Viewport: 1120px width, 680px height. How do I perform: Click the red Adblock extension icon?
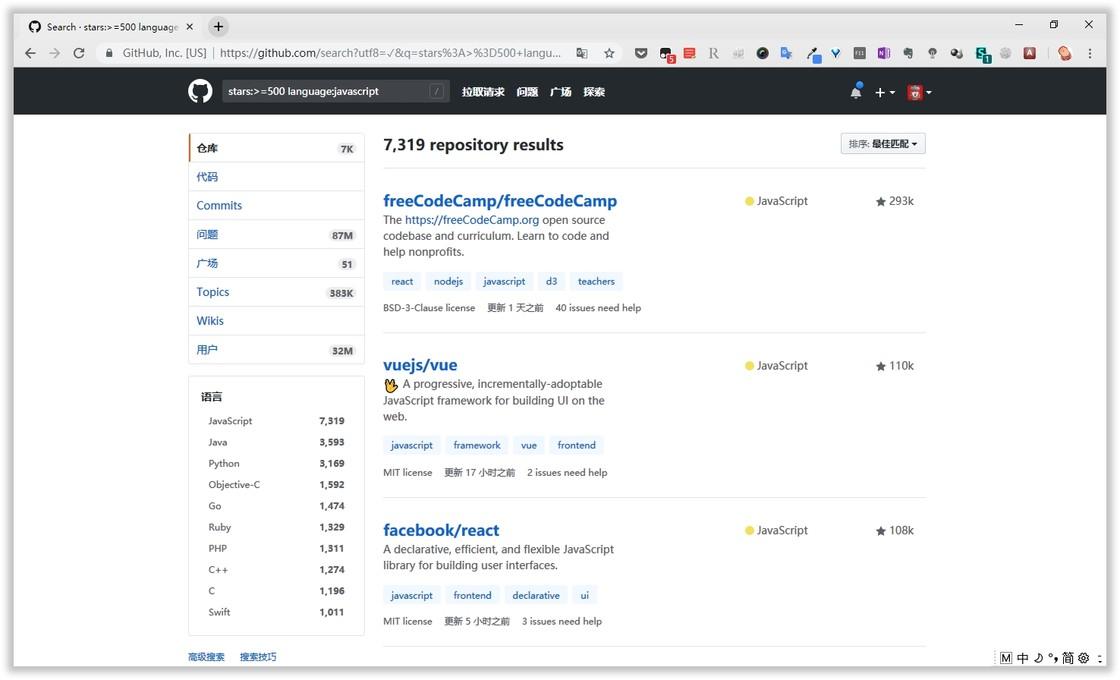1029,53
